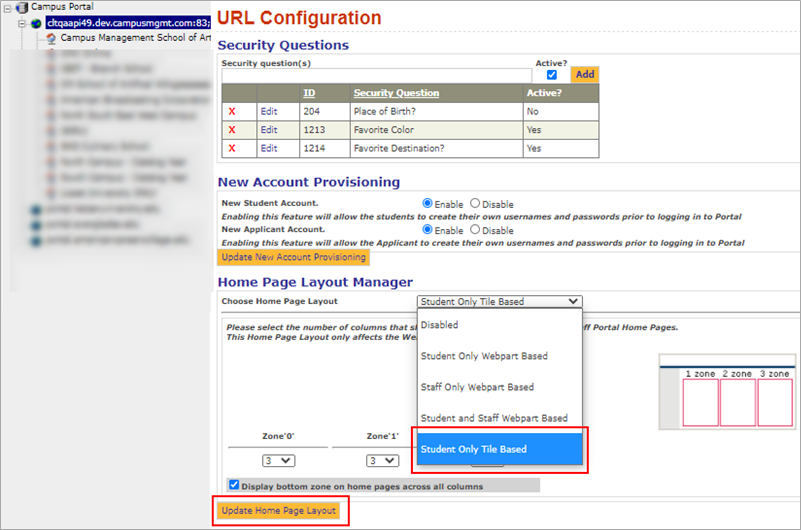Enable New Applicant Account

(428, 230)
